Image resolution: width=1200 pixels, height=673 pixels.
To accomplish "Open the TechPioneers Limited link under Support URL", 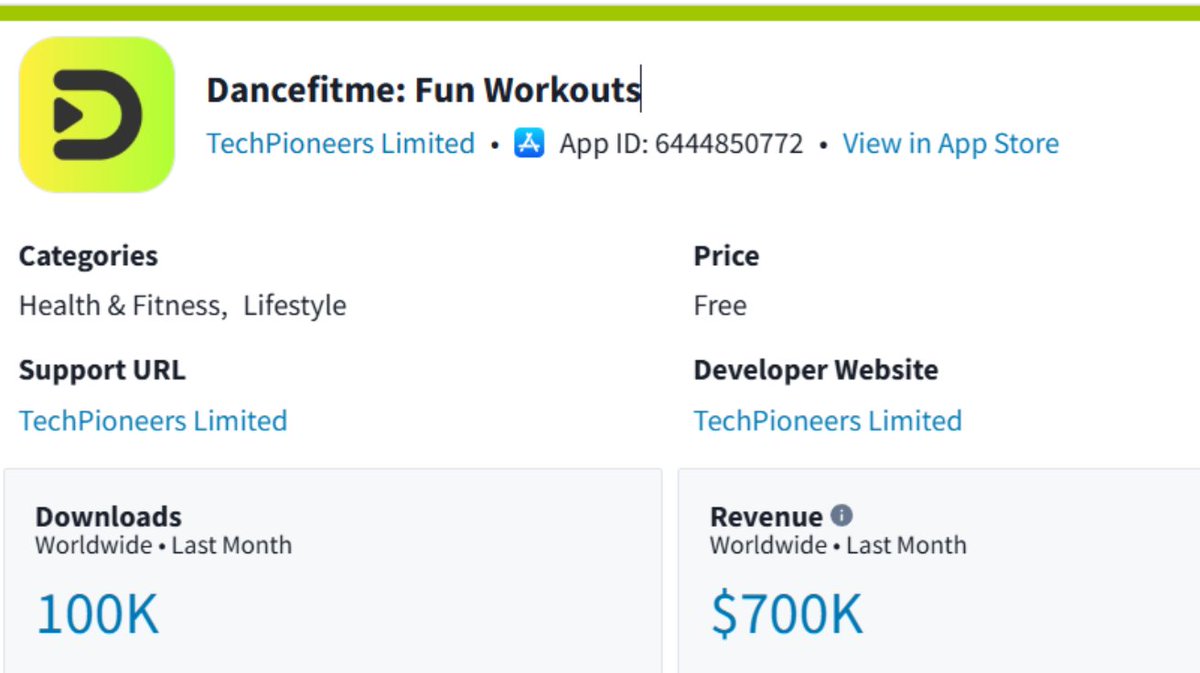I will [x=153, y=420].
